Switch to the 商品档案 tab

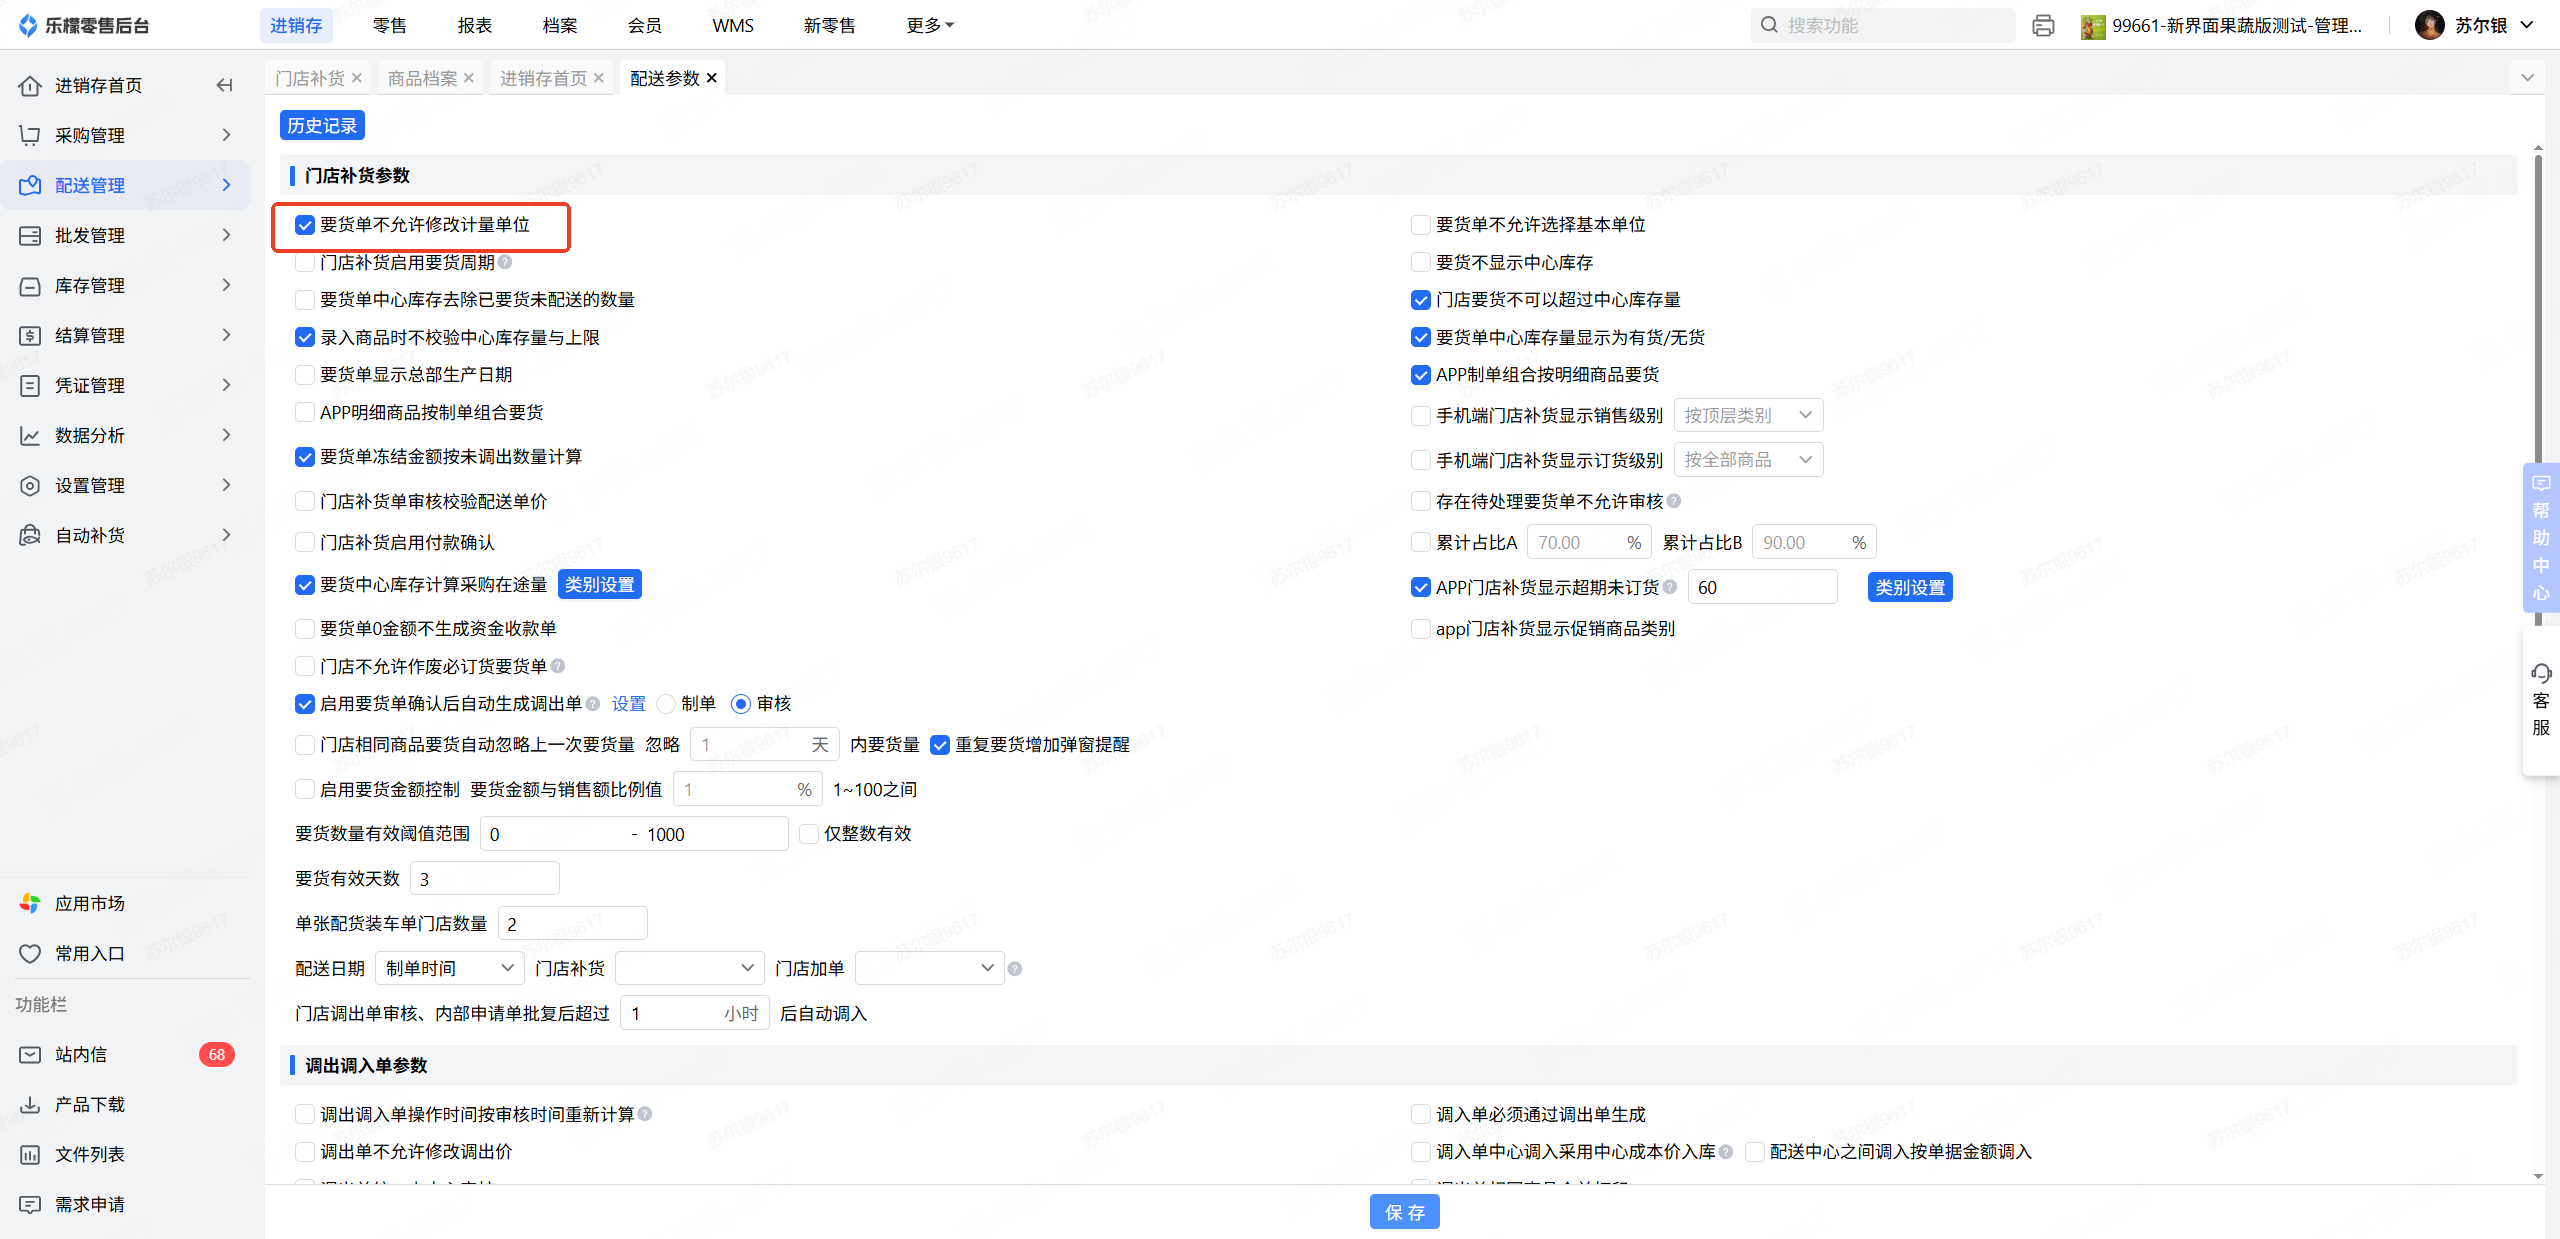point(422,78)
